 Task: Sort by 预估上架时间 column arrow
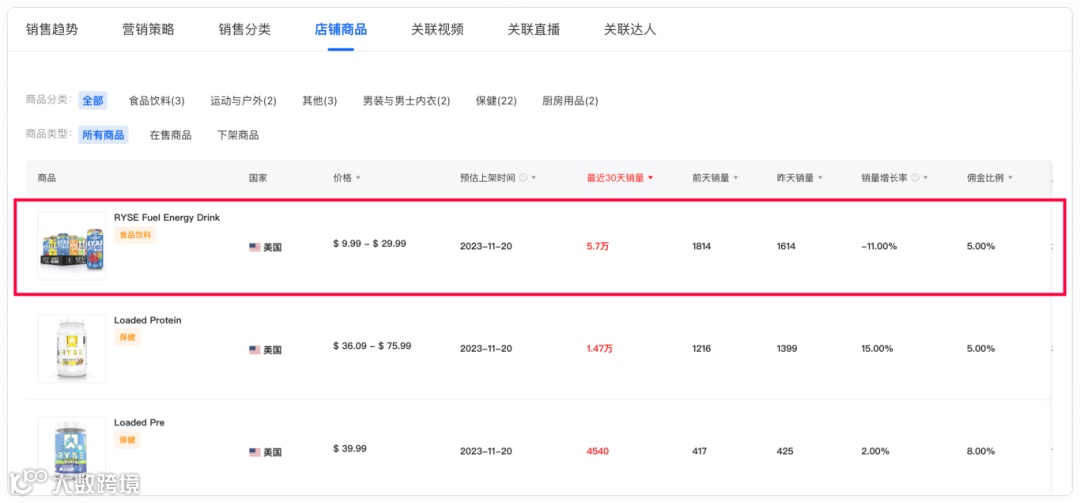pyautogui.click(x=534, y=178)
